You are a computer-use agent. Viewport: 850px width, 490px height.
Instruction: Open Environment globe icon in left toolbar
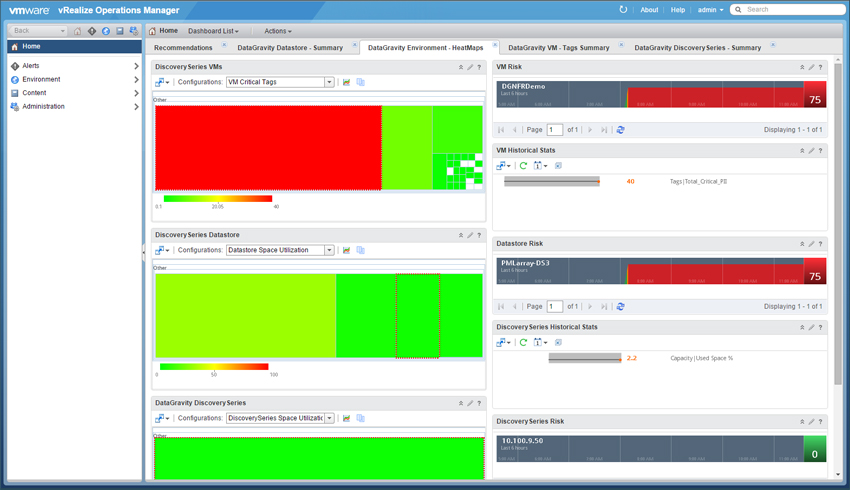coord(106,31)
